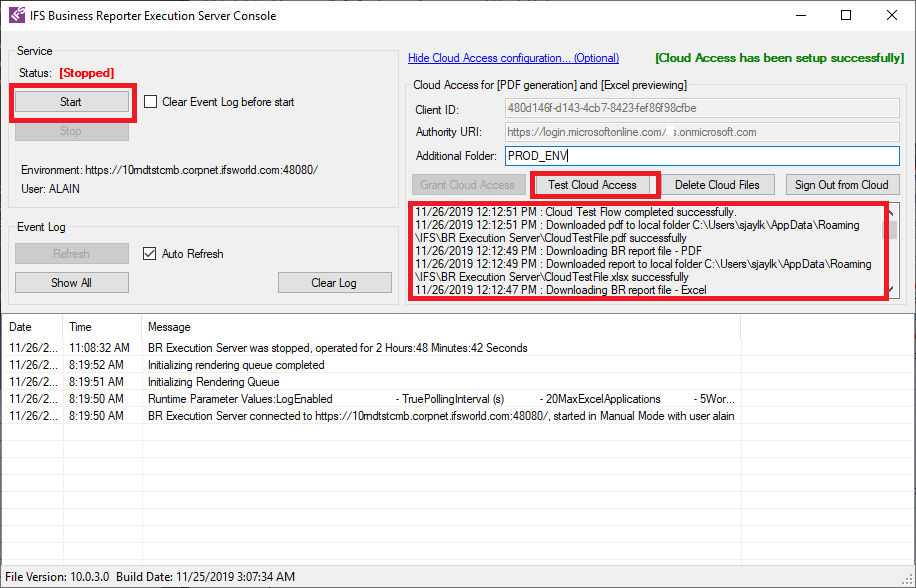This screenshot has height=588, width=916.
Task: Click the Authority URI field
Action: (x=702, y=132)
